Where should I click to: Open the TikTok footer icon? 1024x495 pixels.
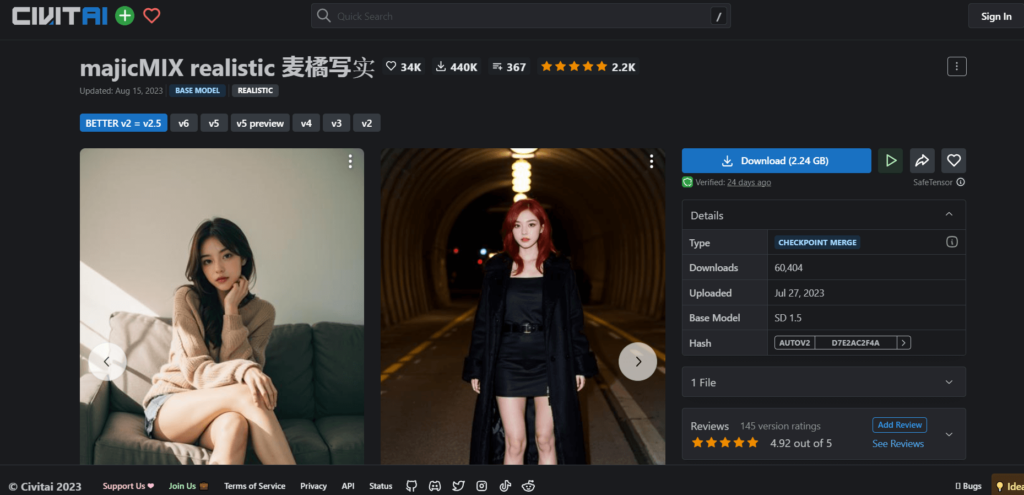click(505, 486)
